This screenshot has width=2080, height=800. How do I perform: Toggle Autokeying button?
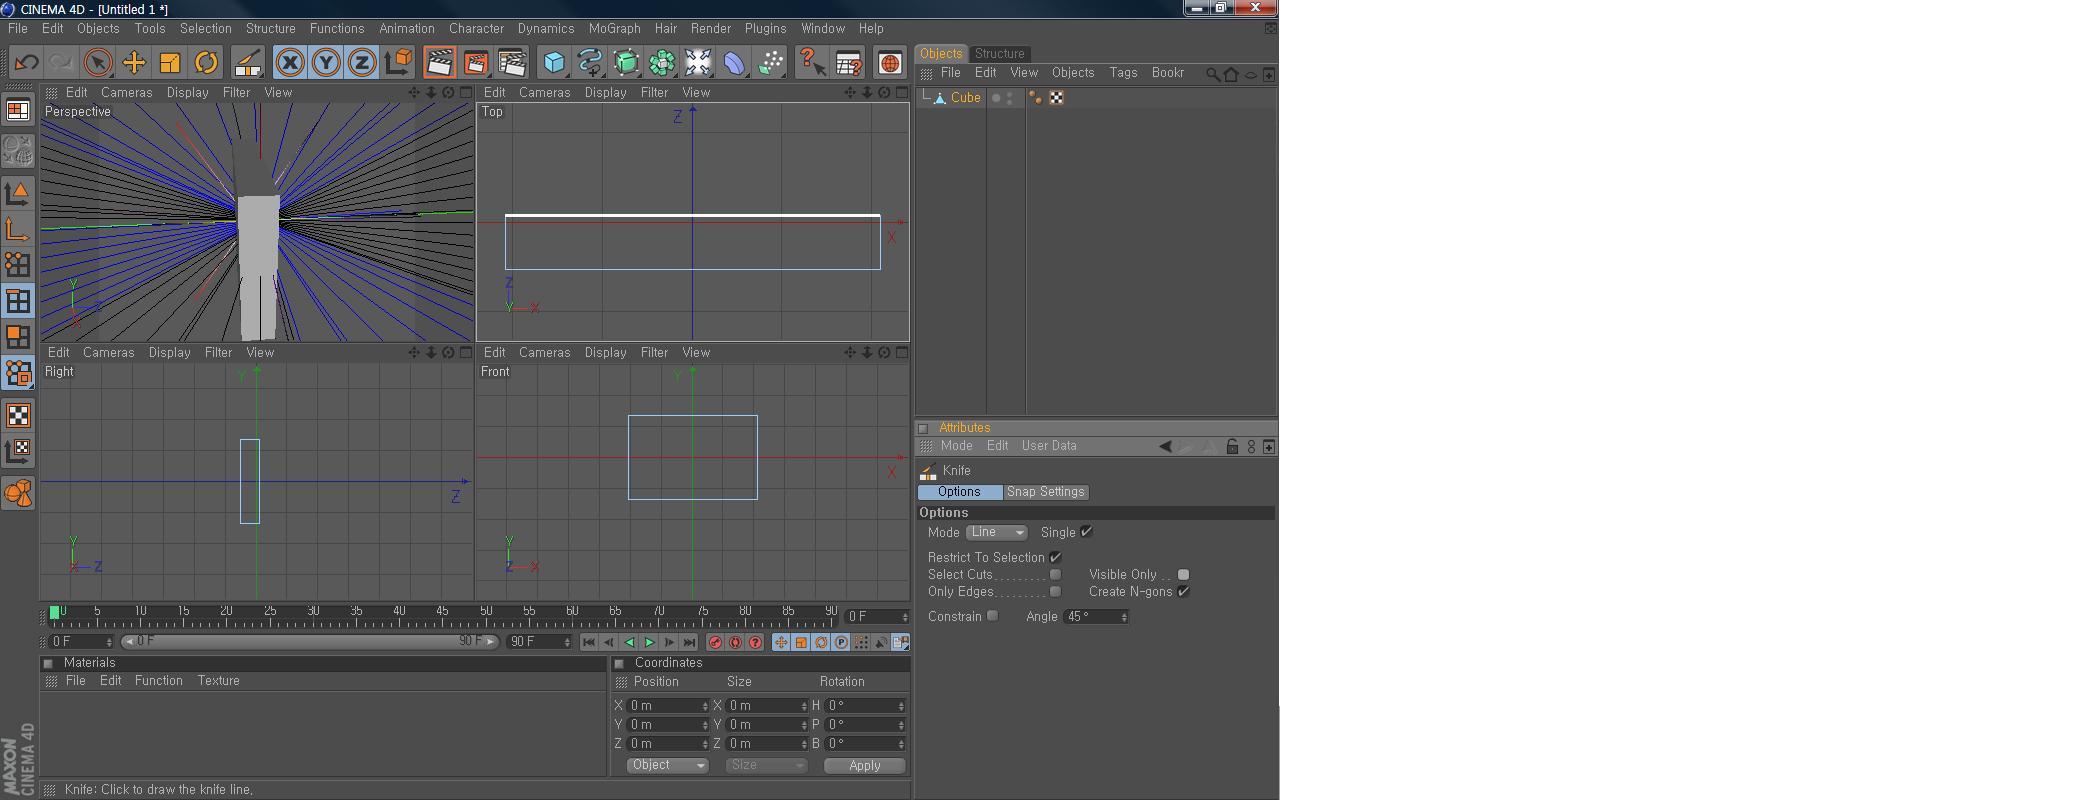point(735,642)
